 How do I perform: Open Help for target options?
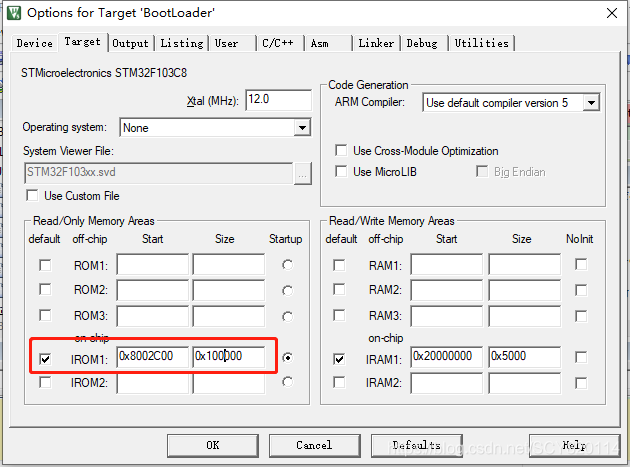pyautogui.click(x=575, y=445)
